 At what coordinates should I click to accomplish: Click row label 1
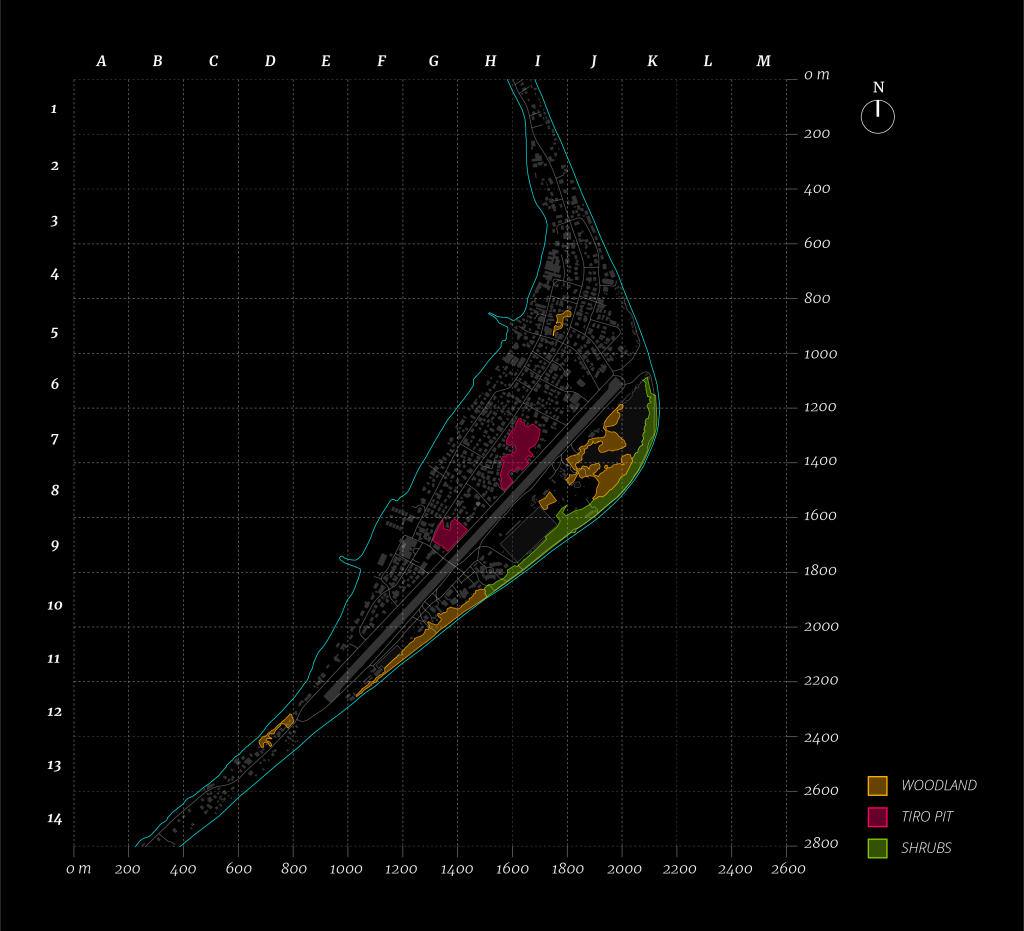54,109
